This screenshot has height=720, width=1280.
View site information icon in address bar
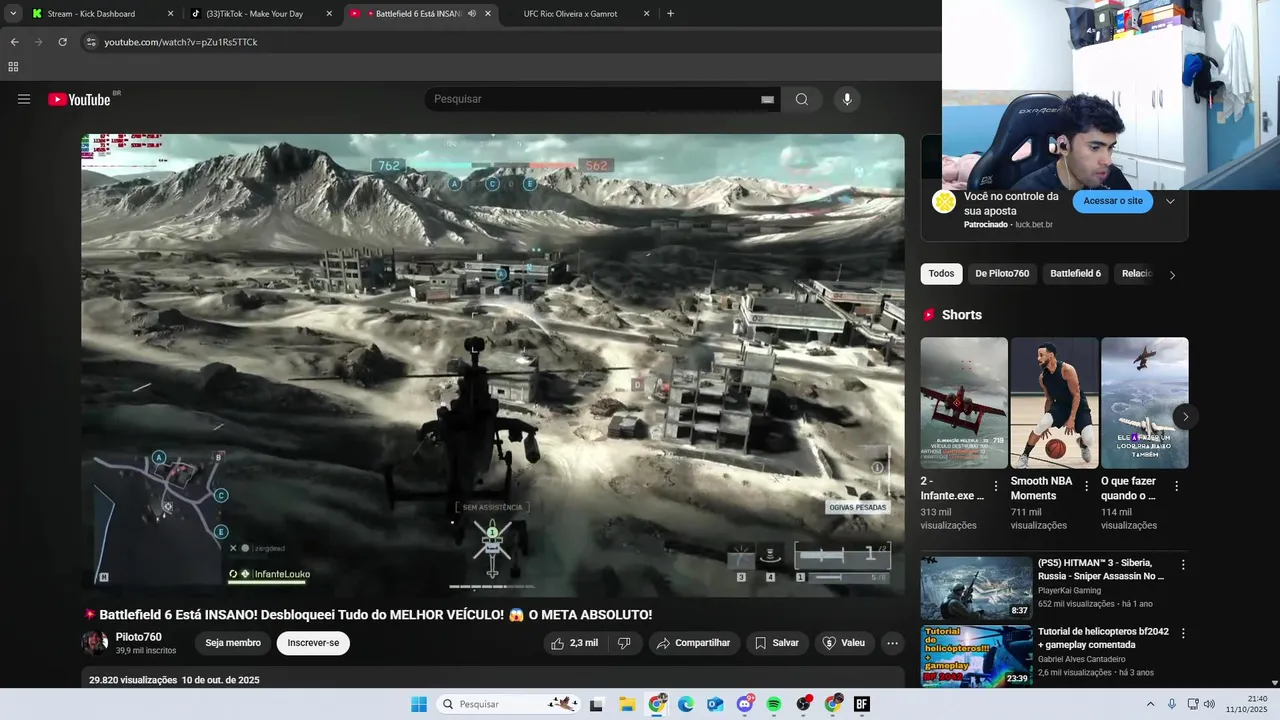pos(90,42)
